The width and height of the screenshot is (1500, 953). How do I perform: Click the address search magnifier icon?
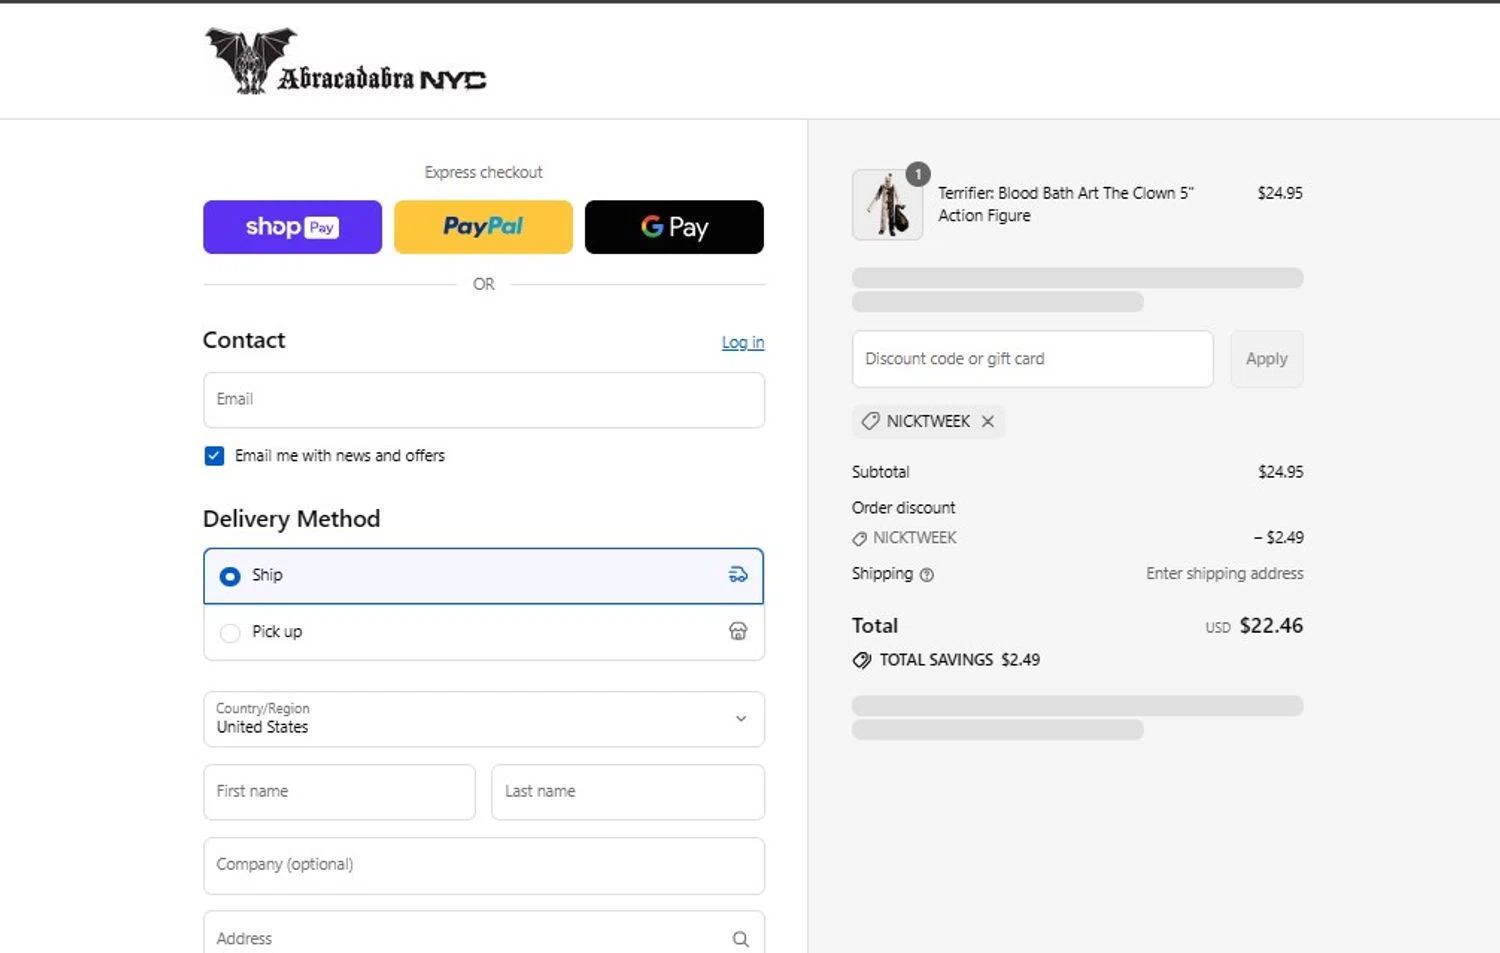tap(740, 939)
